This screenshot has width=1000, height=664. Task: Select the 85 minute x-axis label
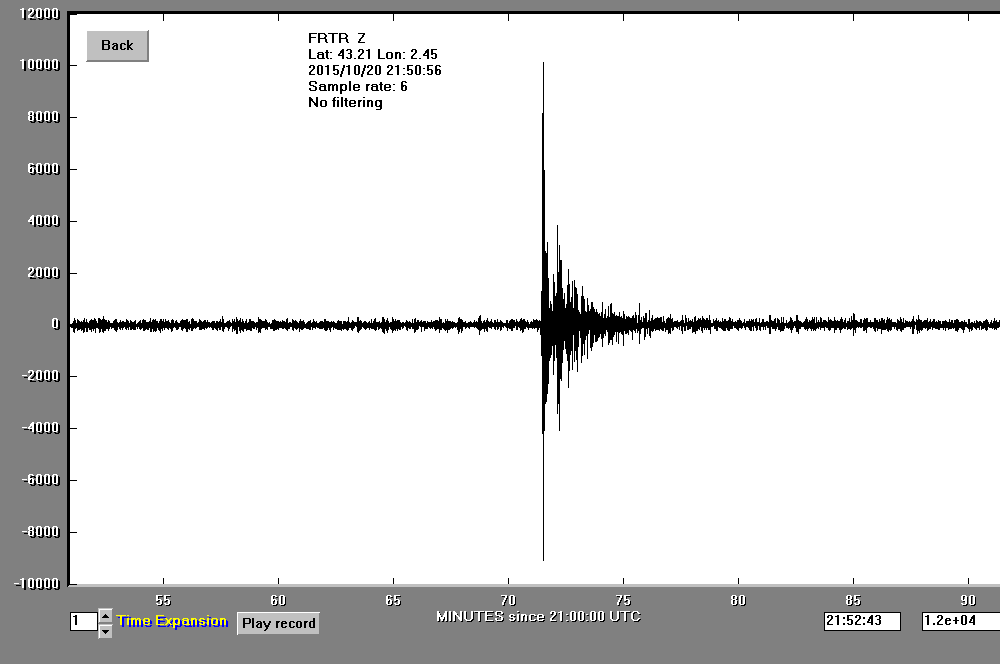pos(853,600)
